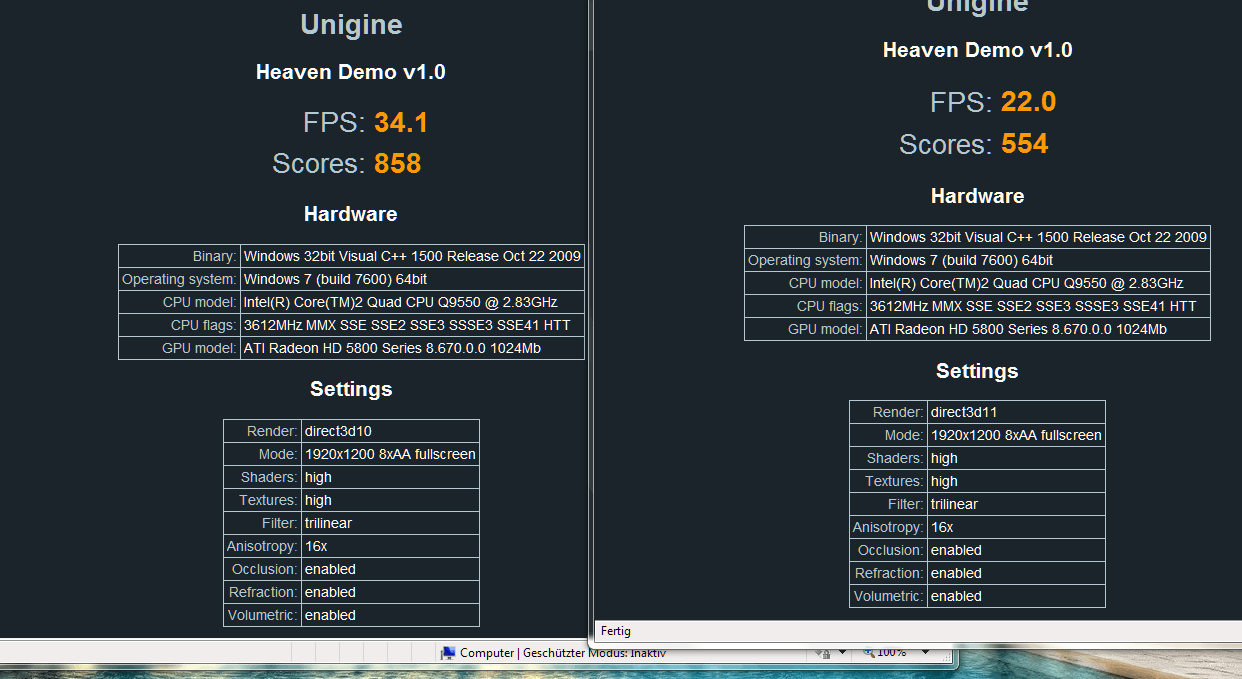
Task: Click the 'Fertig' status bar text
Action: click(x=615, y=631)
